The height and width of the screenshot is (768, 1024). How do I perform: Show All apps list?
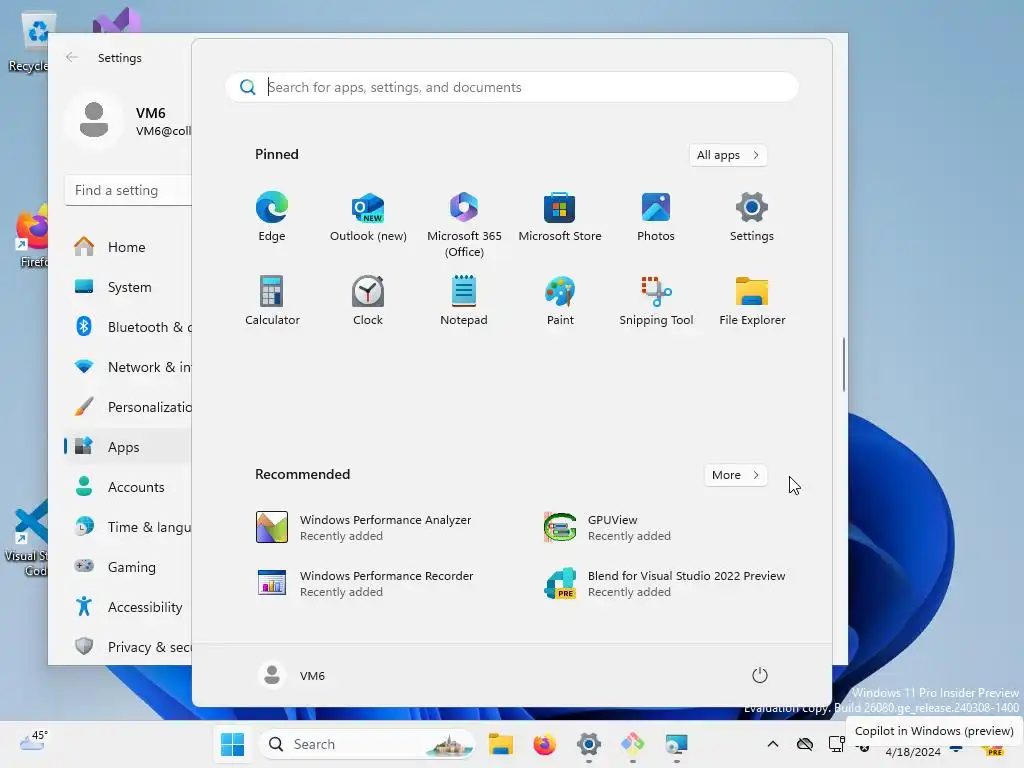tap(728, 155)
